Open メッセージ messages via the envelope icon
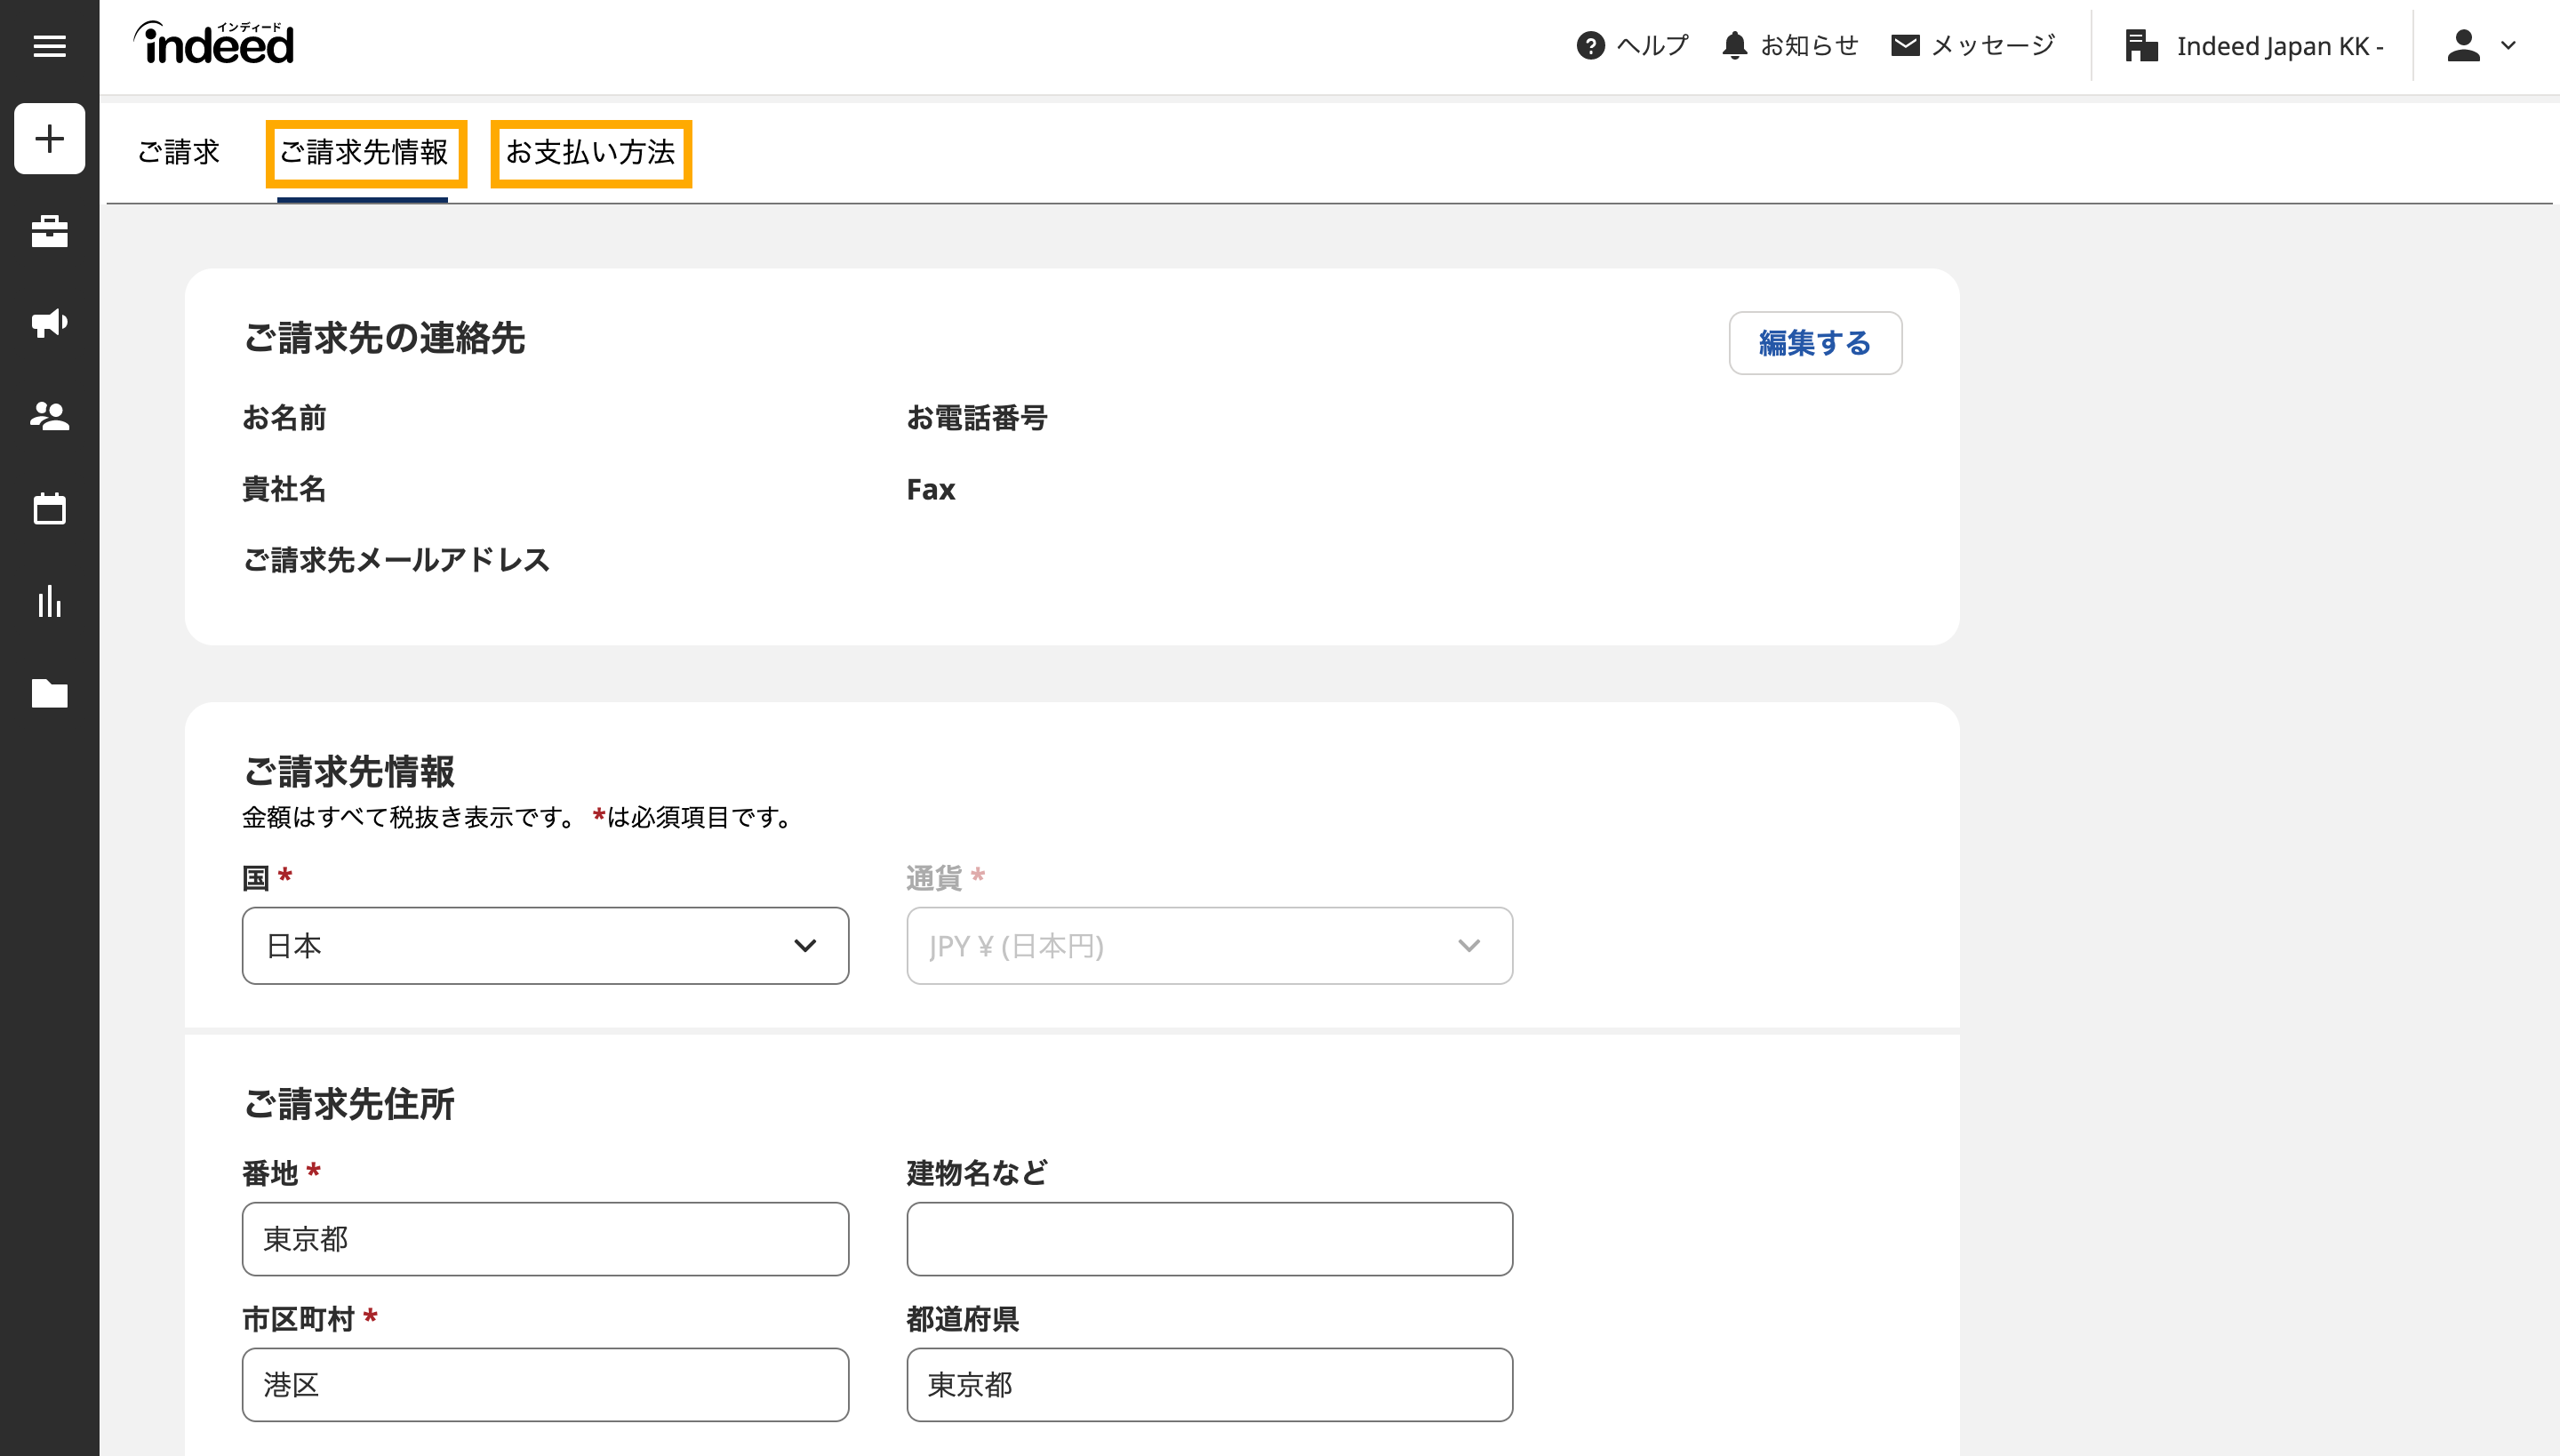 tap(1905, 46)
